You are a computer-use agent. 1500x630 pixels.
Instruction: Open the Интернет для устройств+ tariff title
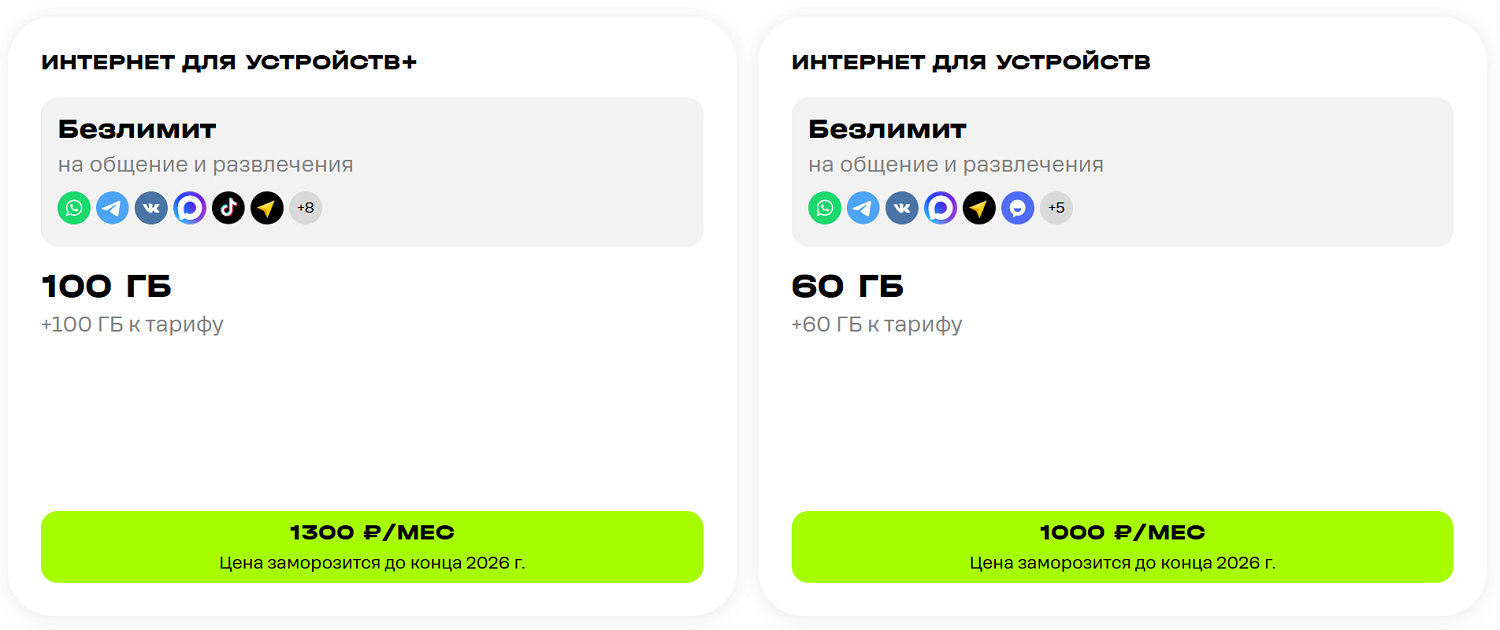pos(229,62)
